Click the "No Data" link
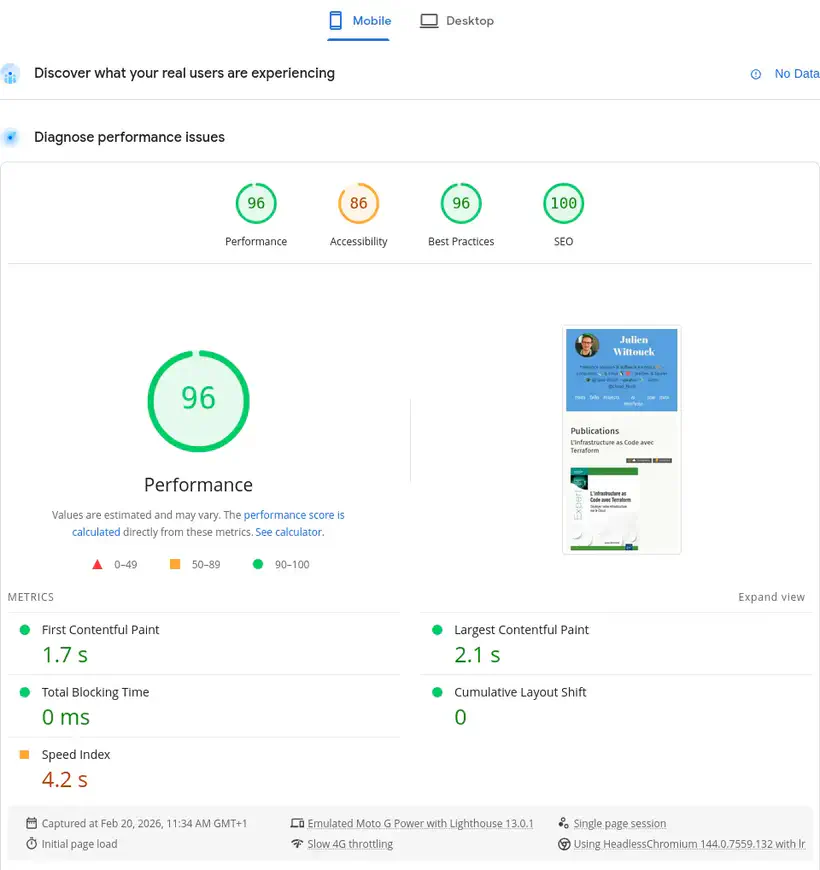Image resolution: width=820 pixels, height=870 pixels. [797, 73]
